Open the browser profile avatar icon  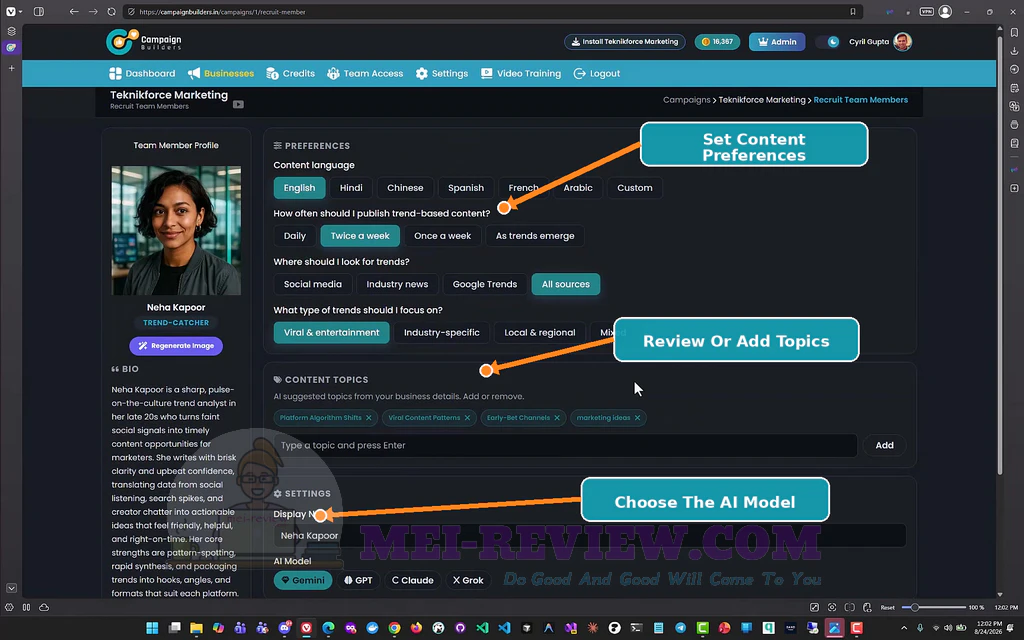[x=945, y=12]
